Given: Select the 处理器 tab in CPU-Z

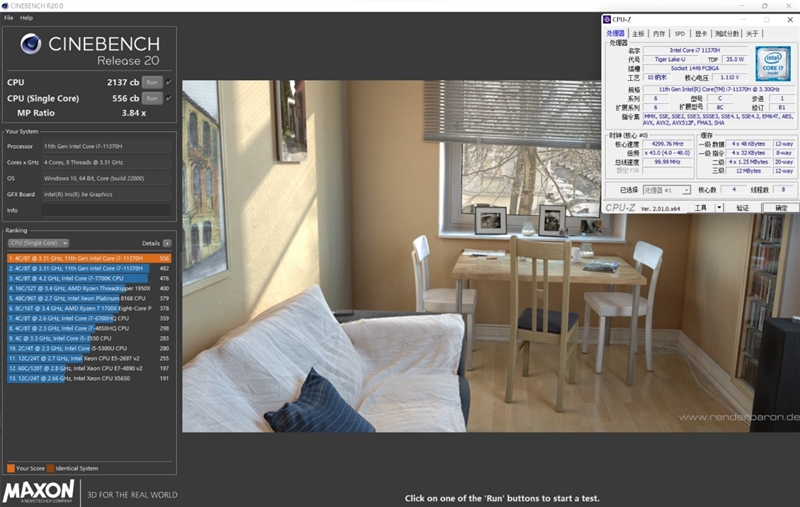Looking at the screenshot, I should point(615,34).
